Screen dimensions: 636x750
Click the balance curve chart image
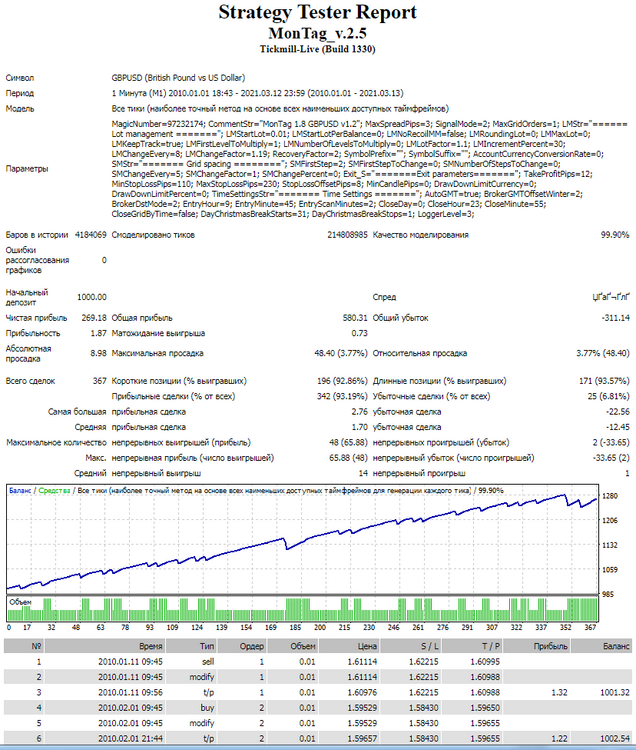click(303, 539)
